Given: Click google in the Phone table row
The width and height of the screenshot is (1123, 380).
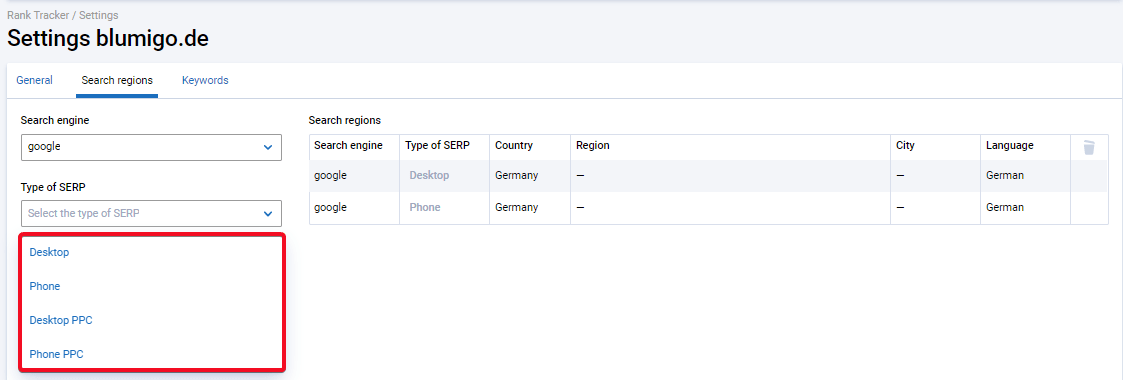Looking at the screenshot, I should (330, 208).
